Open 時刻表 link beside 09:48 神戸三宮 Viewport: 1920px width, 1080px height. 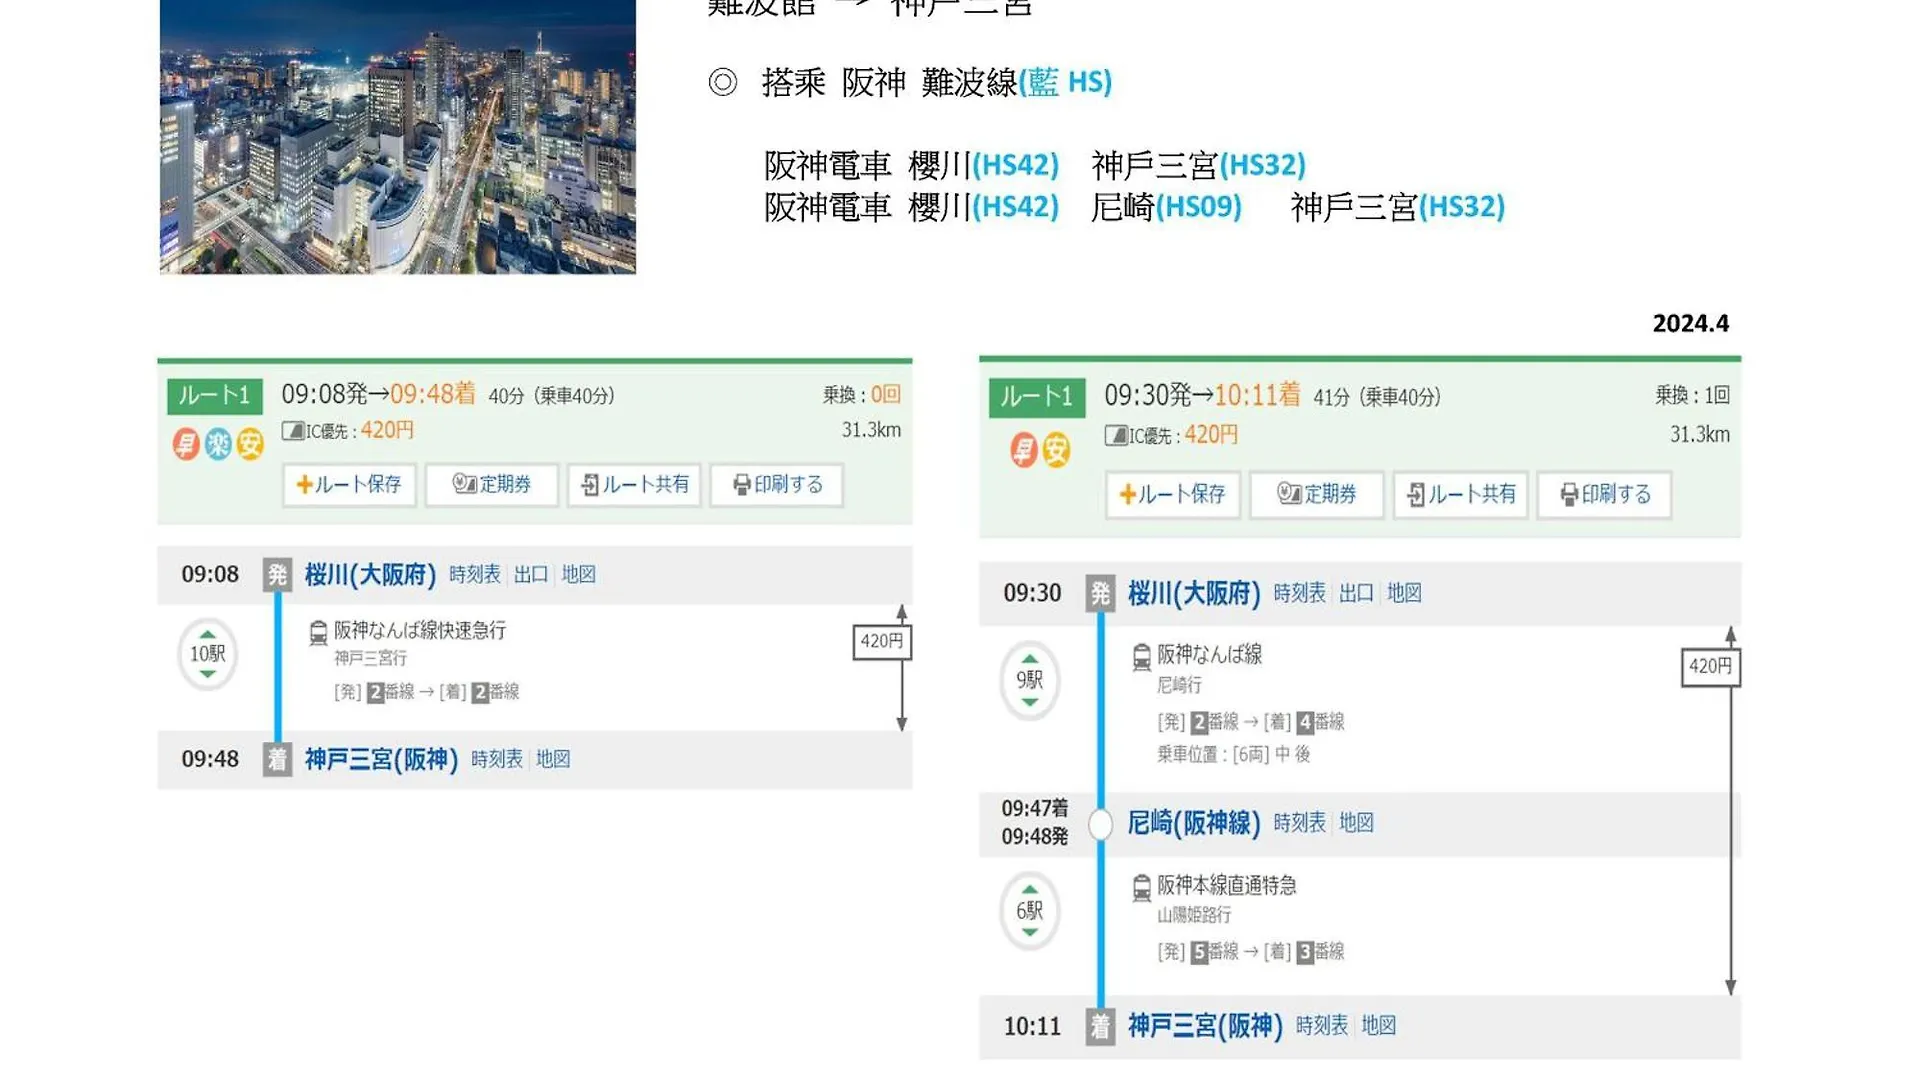(x=497, y=760)
